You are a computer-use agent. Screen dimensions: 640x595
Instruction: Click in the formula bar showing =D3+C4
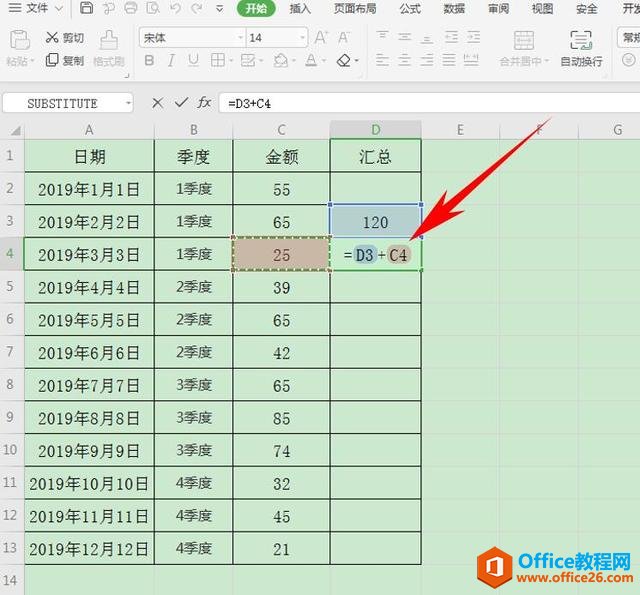(429, 103)
